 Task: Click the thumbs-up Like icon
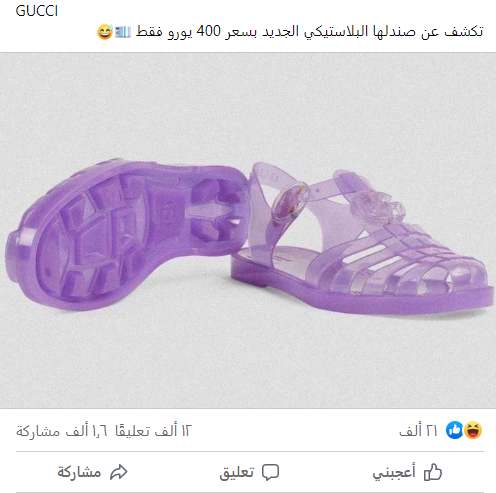point(433,472)
